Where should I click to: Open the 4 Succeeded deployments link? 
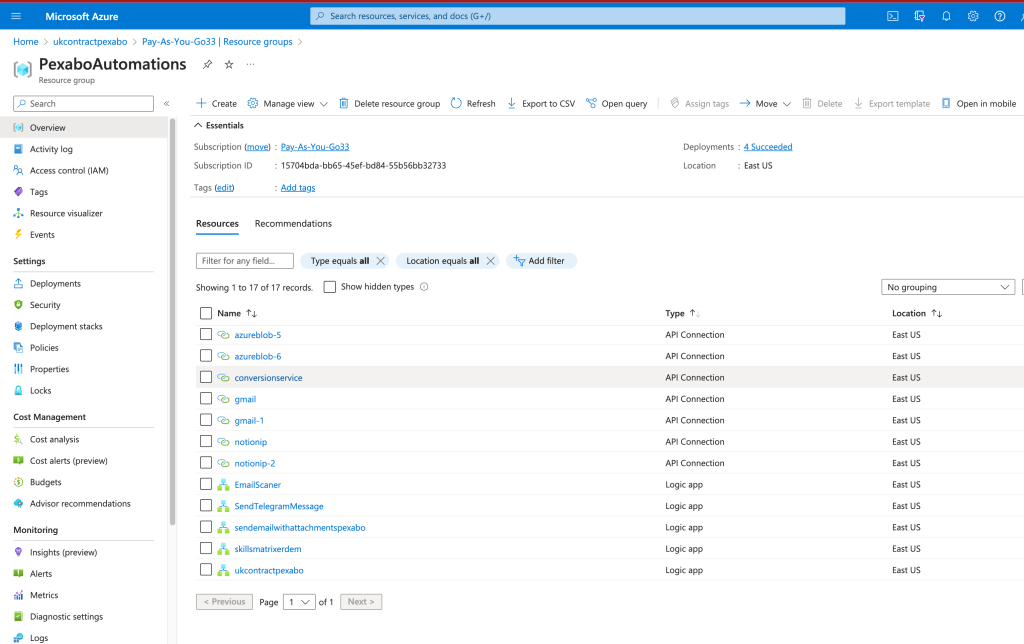pyautogui.click(x=768, y=147)
